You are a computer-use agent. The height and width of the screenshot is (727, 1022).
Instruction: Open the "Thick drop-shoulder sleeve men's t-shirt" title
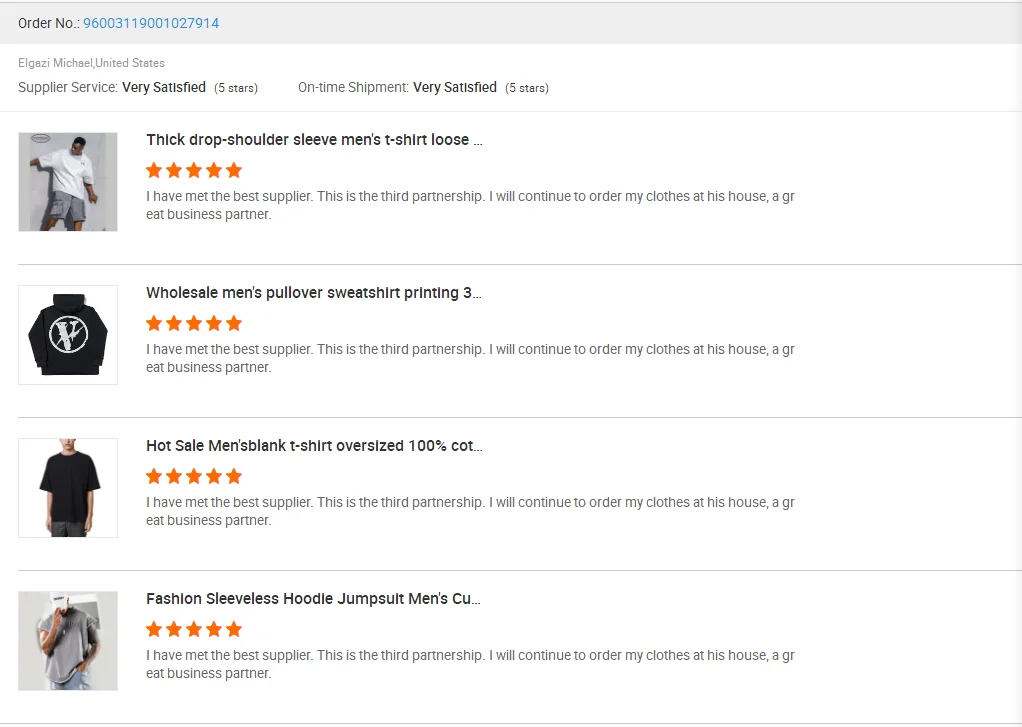(314, 140)
